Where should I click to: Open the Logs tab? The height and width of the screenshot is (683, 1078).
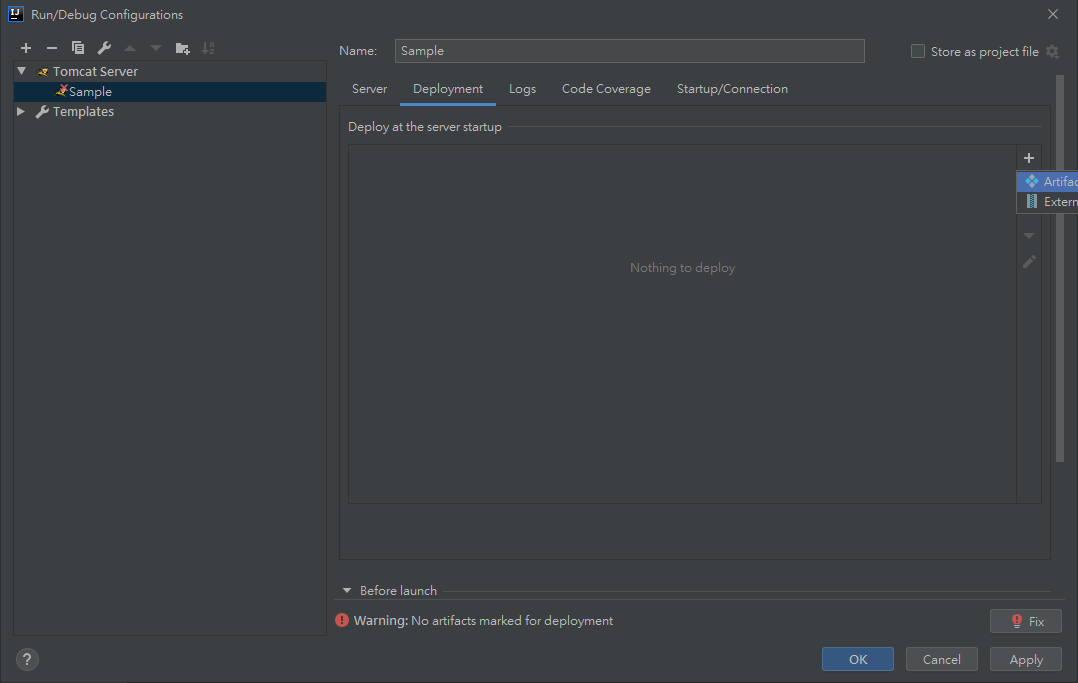(522, 89)
